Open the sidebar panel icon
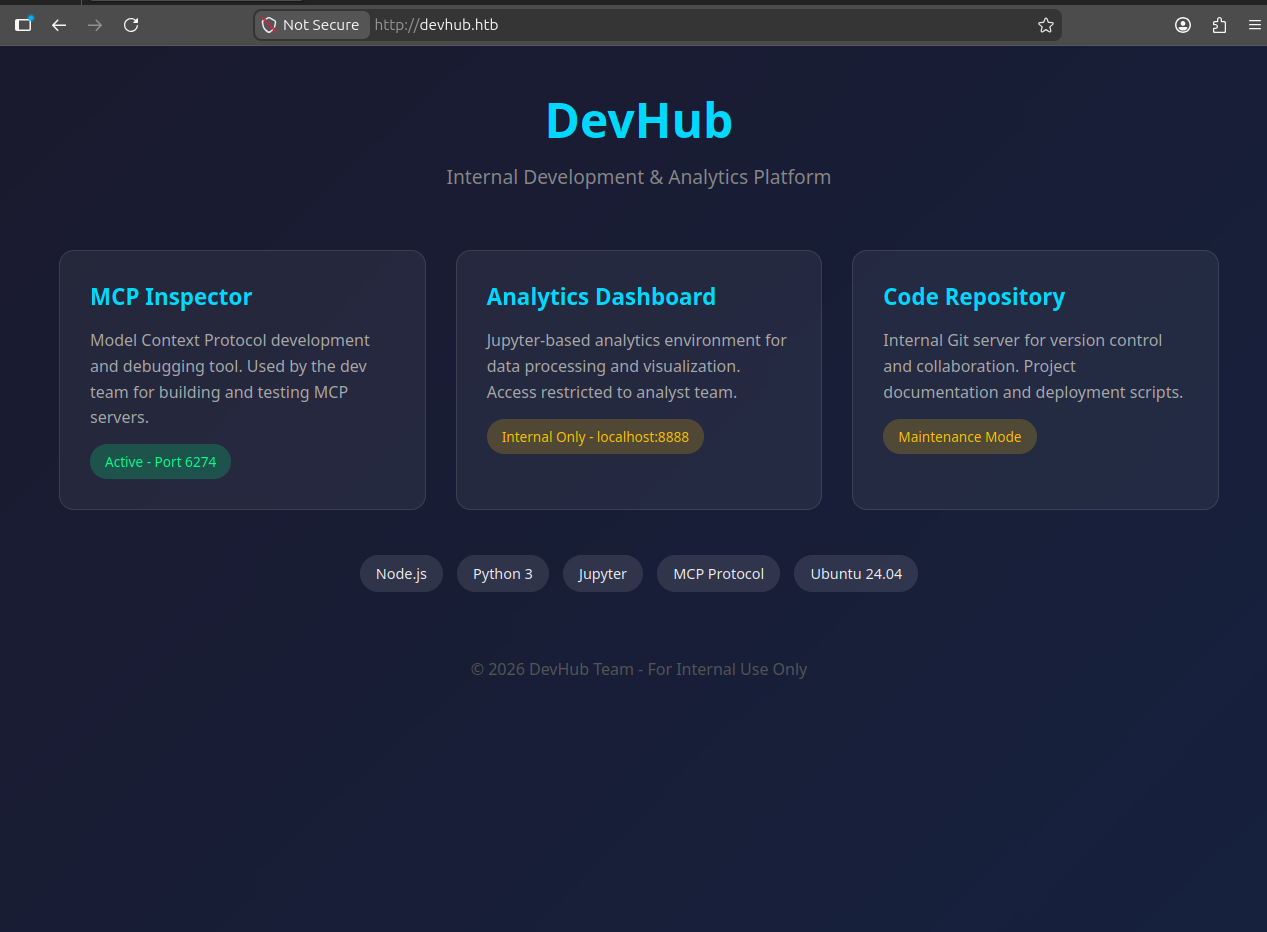 (23, 25)
